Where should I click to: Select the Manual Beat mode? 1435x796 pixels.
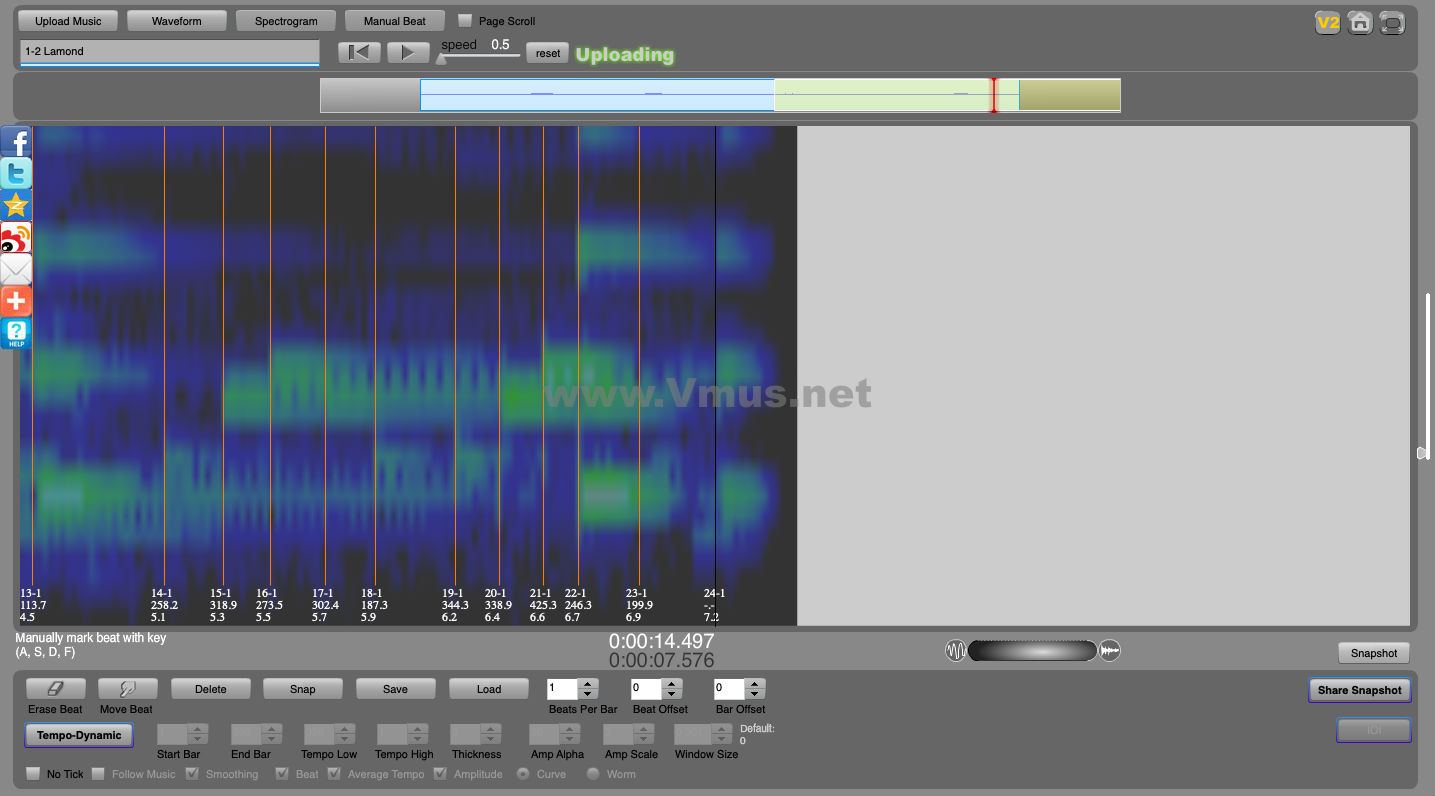pyautogui.click(x=394, y=20)
